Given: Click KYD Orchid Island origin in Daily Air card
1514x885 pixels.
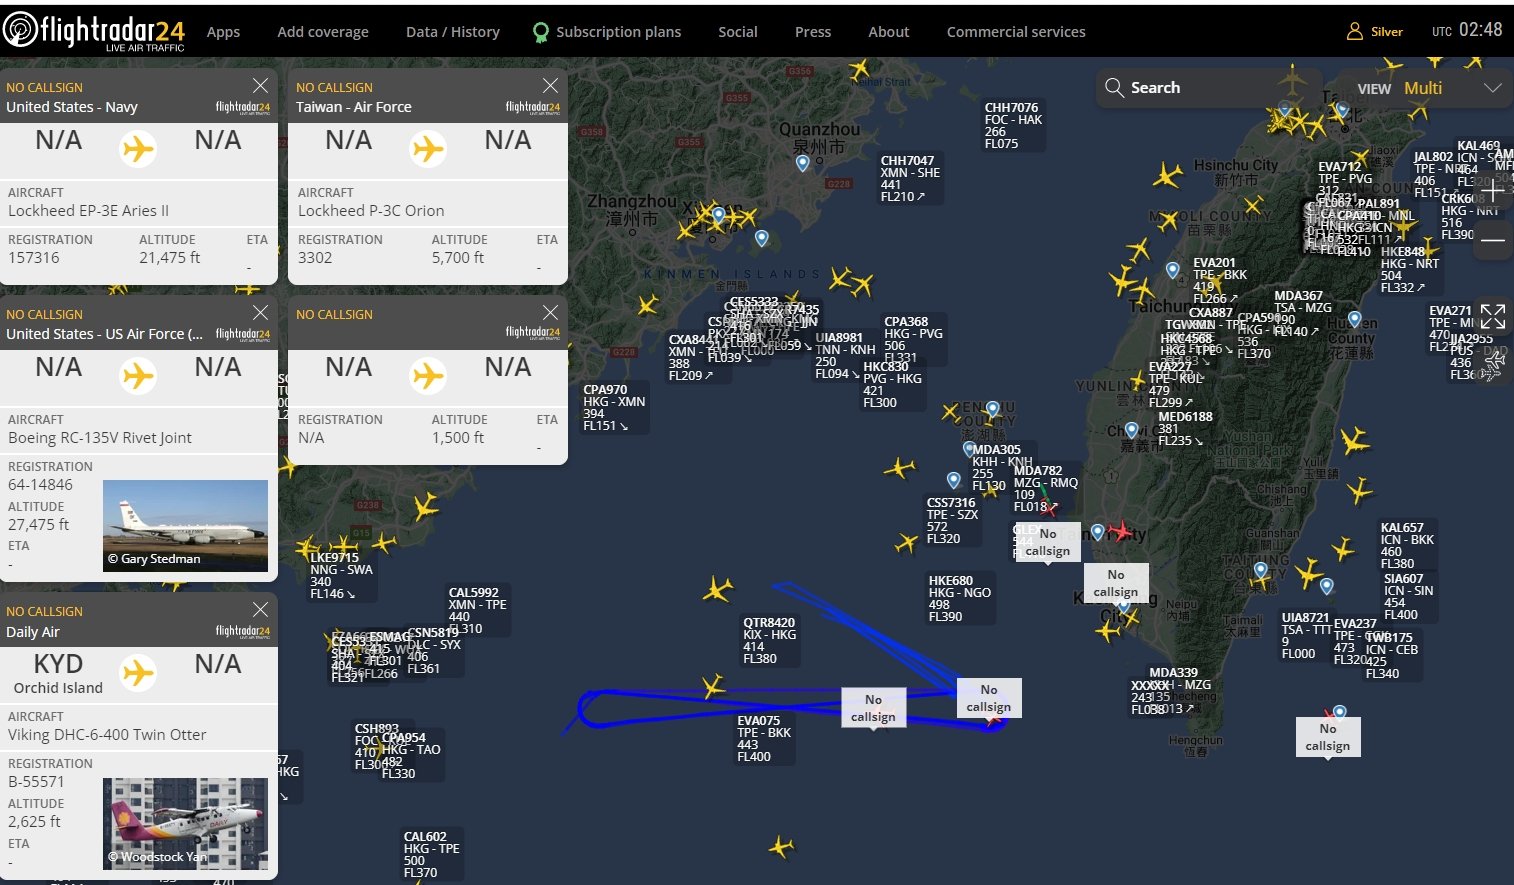Looking at the screenshot, I should pos(58,673).
